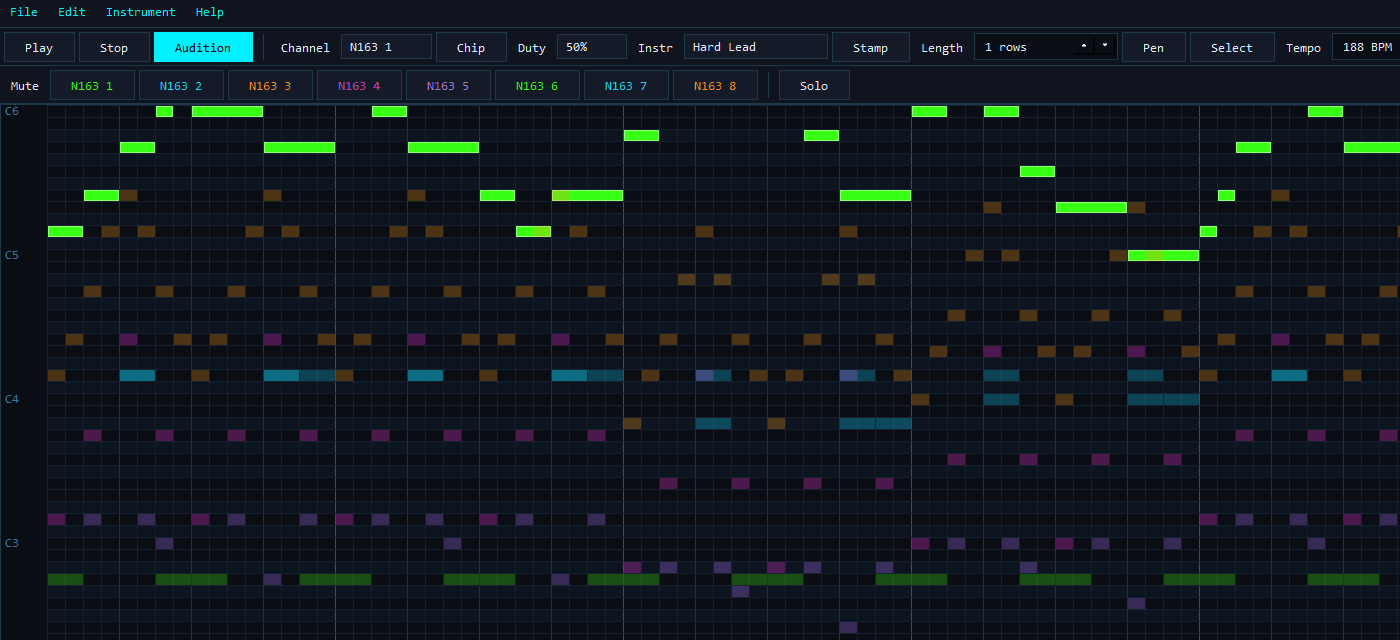Open the Help menu
Viewport: 1400px width, 640px height.
tap(210, 12)
